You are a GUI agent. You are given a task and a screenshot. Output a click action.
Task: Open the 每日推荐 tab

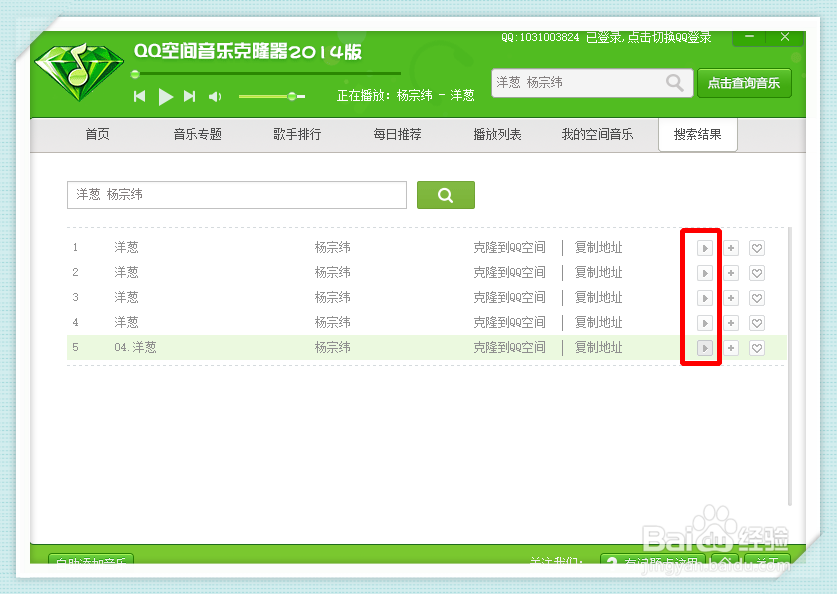pos(397,134)
